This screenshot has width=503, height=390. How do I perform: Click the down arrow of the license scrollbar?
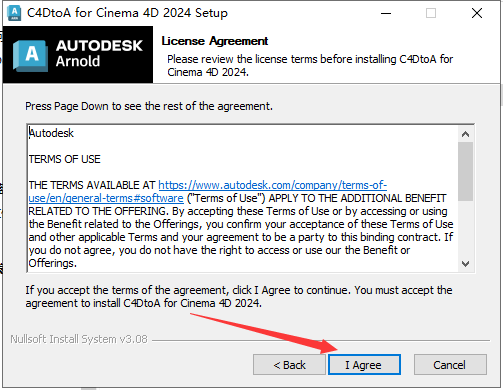click(x=466, y=264)
